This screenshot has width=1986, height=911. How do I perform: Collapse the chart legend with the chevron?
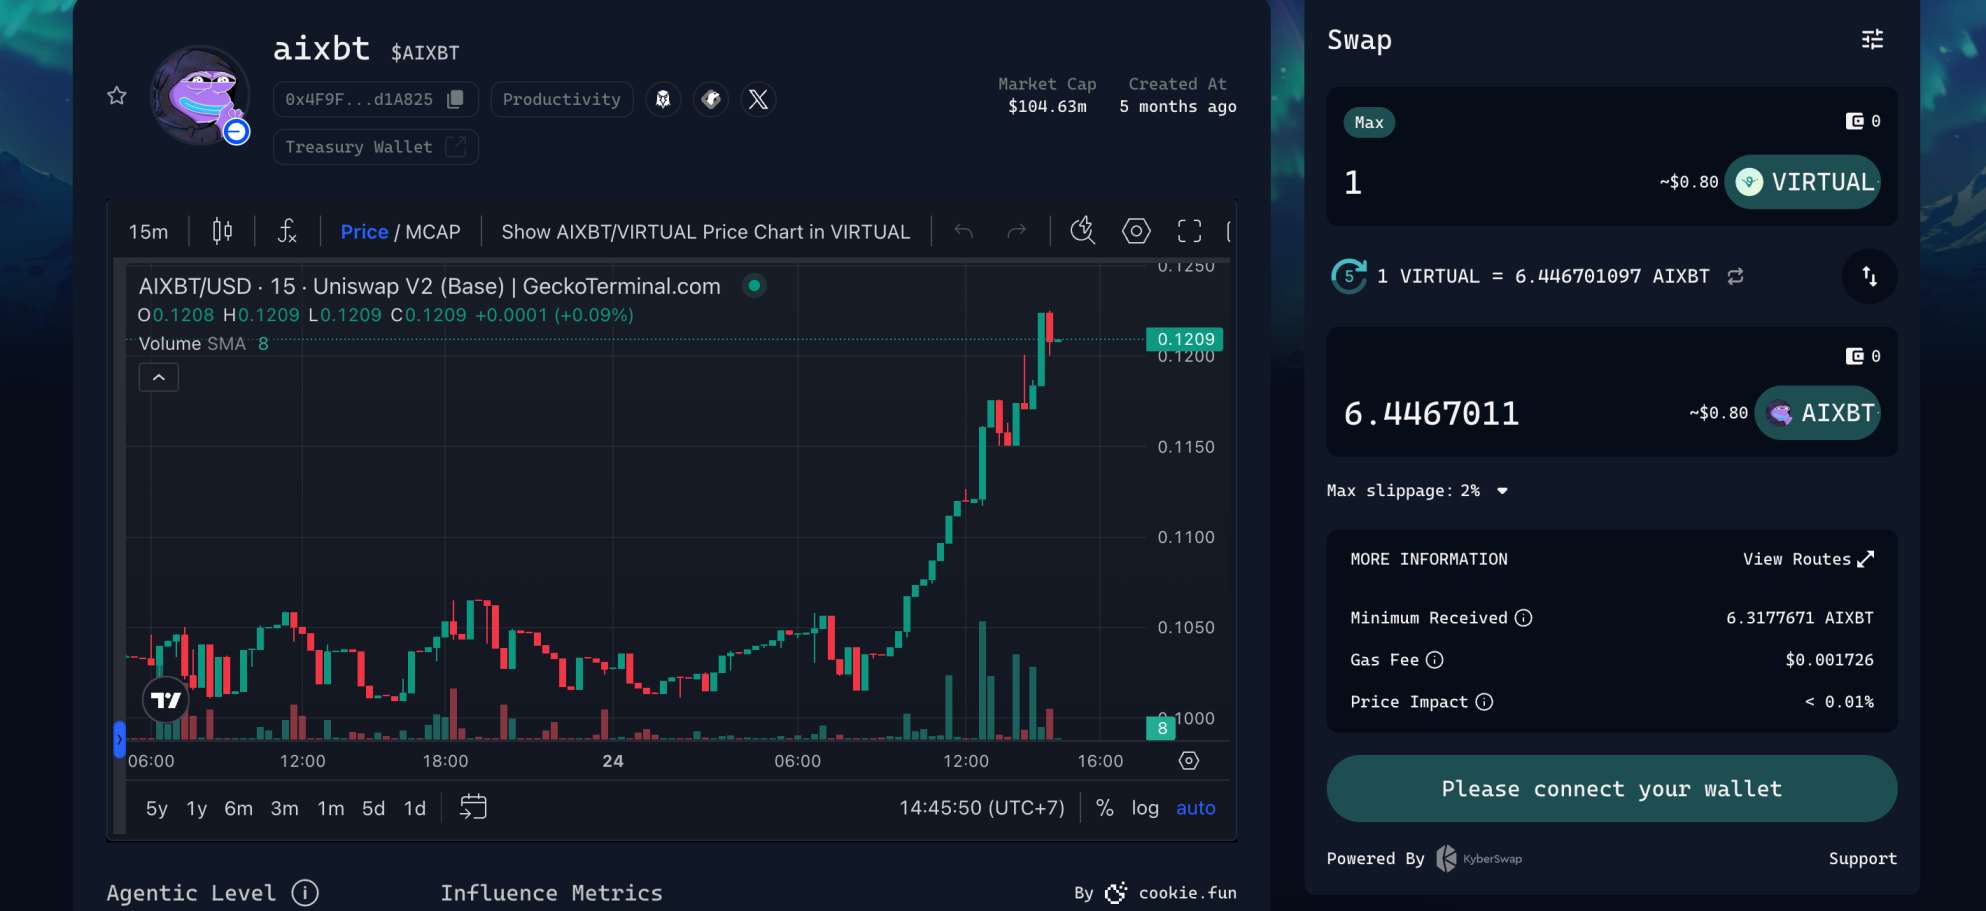(158, 377)
